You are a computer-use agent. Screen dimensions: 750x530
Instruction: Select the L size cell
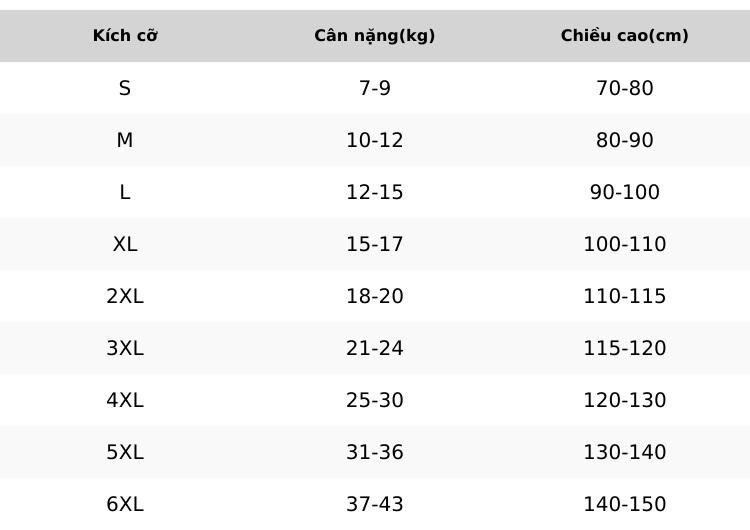tap(125, 192)
